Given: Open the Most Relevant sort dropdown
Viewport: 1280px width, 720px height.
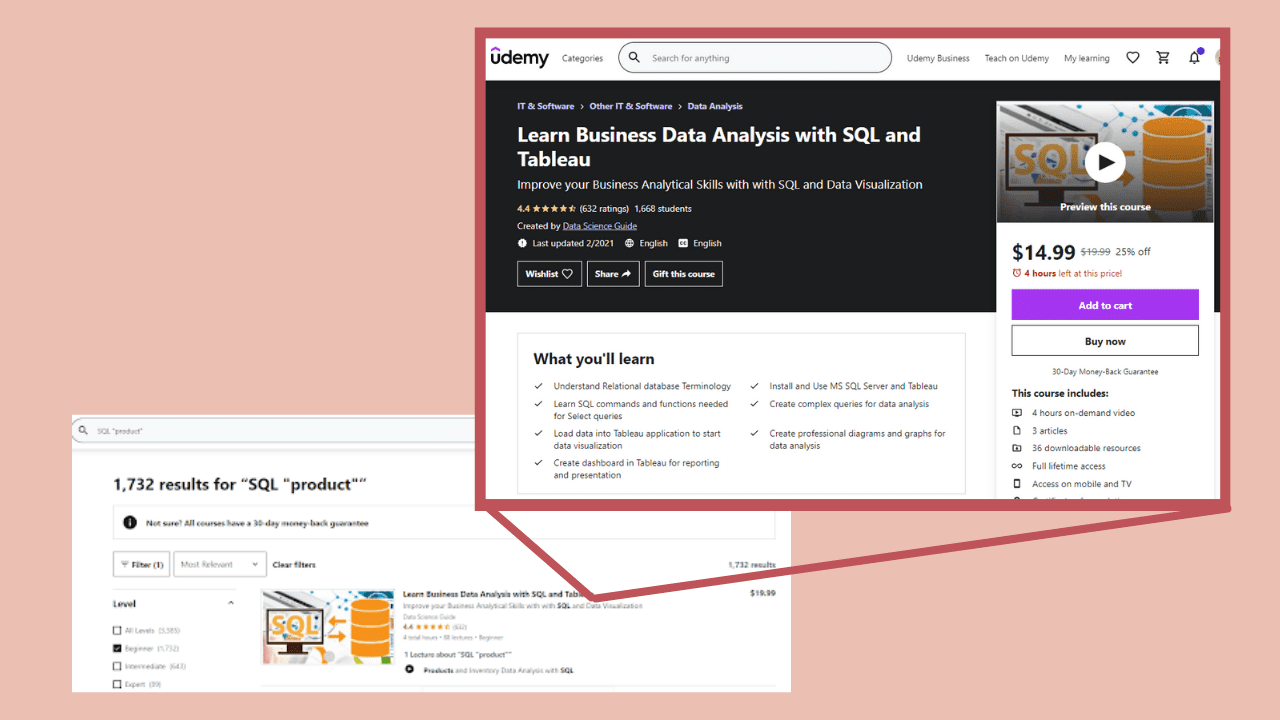Looking at the screenshot, I should [219, 564].
